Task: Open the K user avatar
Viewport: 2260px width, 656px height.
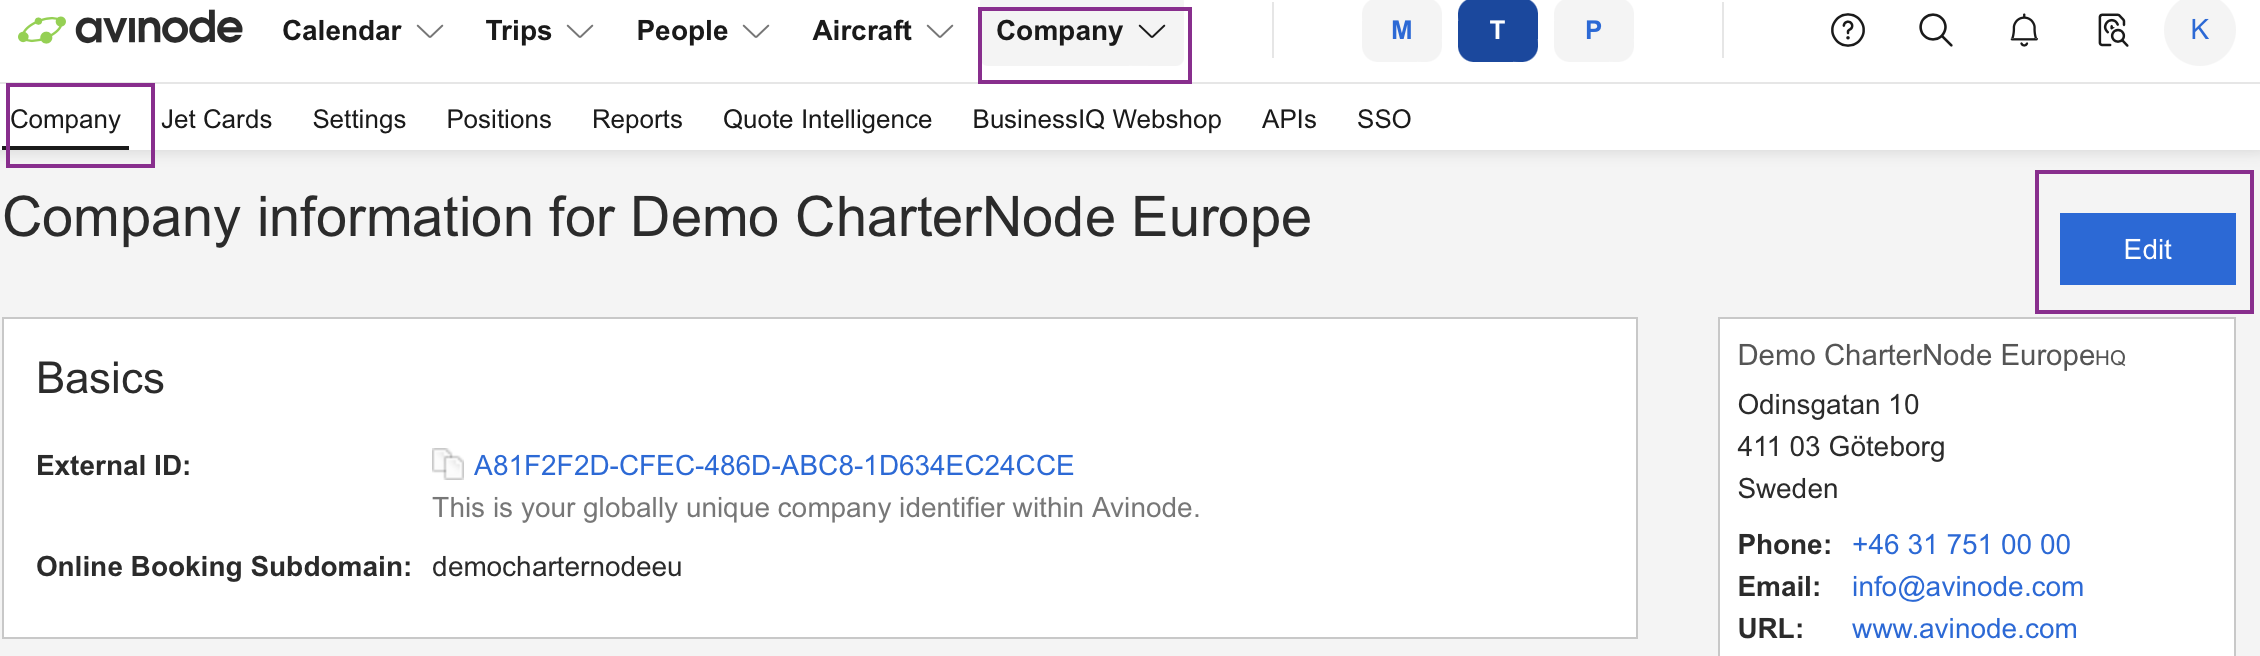Action: (2199, 31)
